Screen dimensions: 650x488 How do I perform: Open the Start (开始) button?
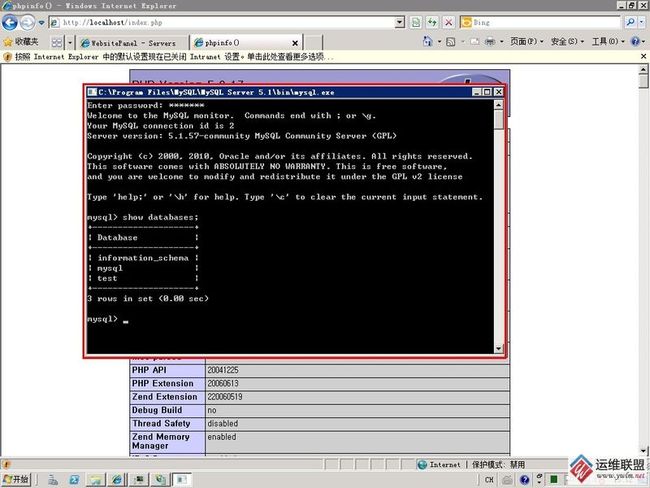point(16,479)
